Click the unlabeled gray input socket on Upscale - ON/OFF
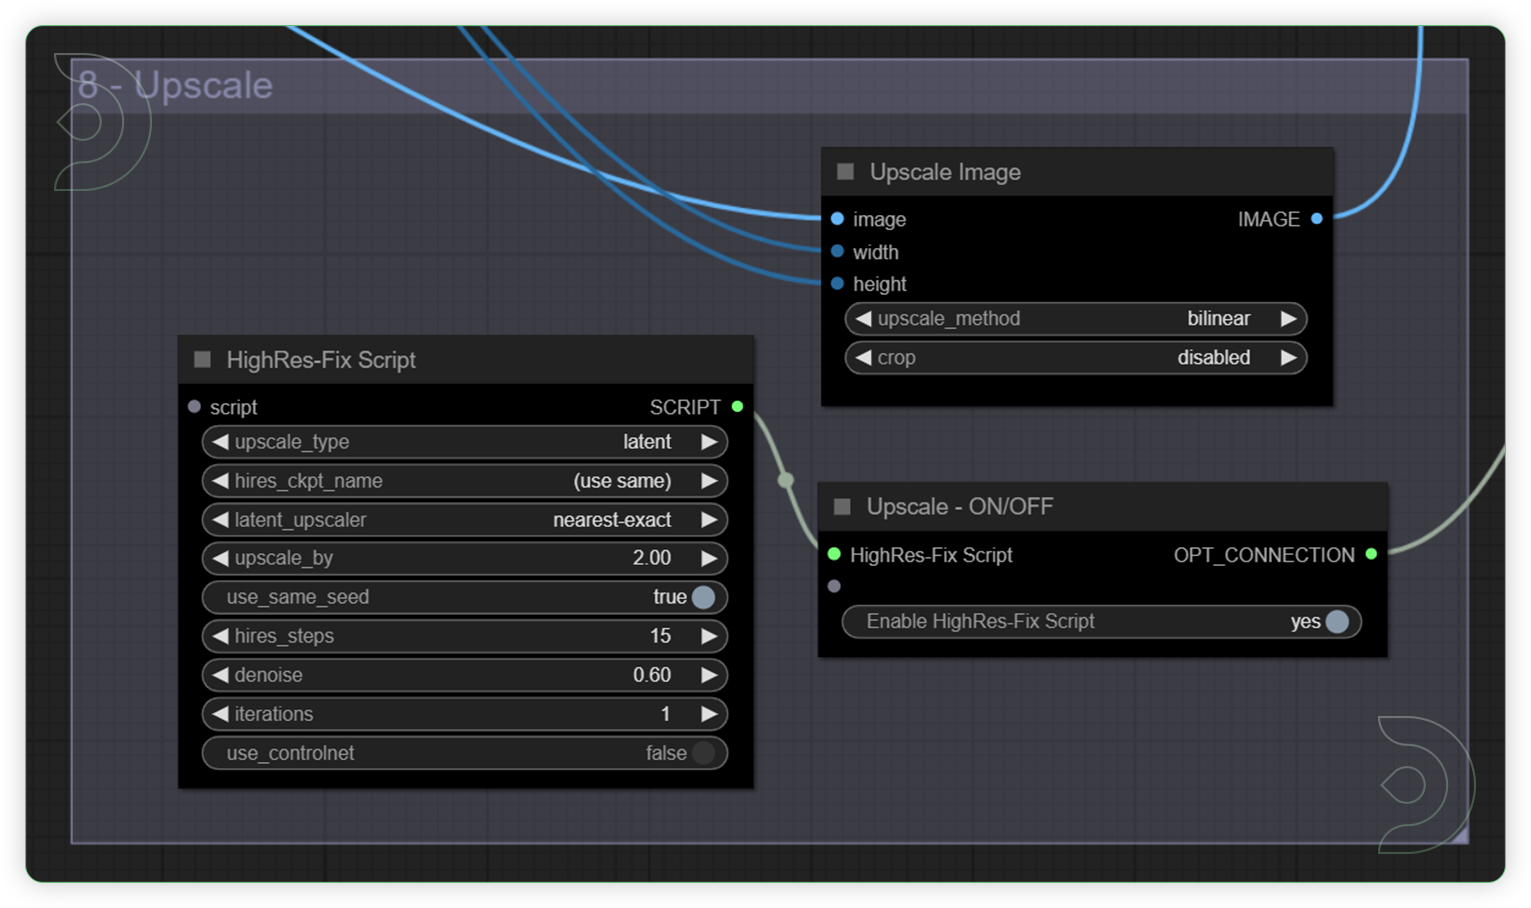Screen dimensions: 1531x908 [x=834, y=586]
